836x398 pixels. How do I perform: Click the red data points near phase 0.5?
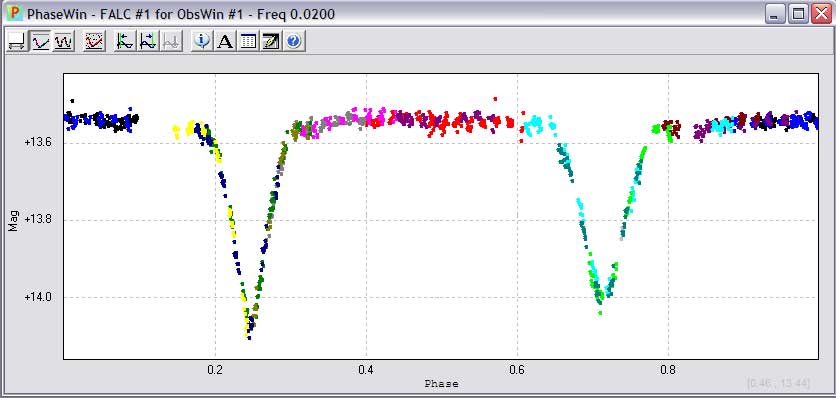coord(443,123)
